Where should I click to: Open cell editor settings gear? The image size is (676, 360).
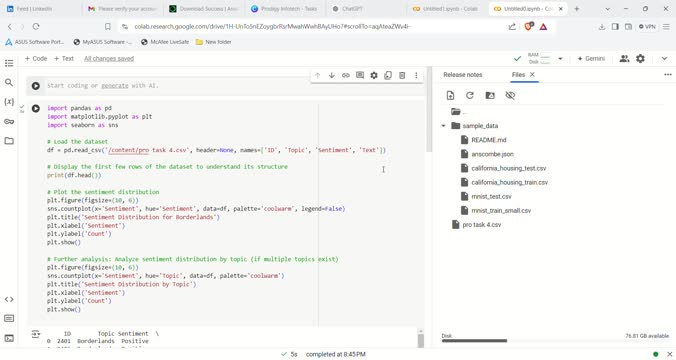point(374,75)
